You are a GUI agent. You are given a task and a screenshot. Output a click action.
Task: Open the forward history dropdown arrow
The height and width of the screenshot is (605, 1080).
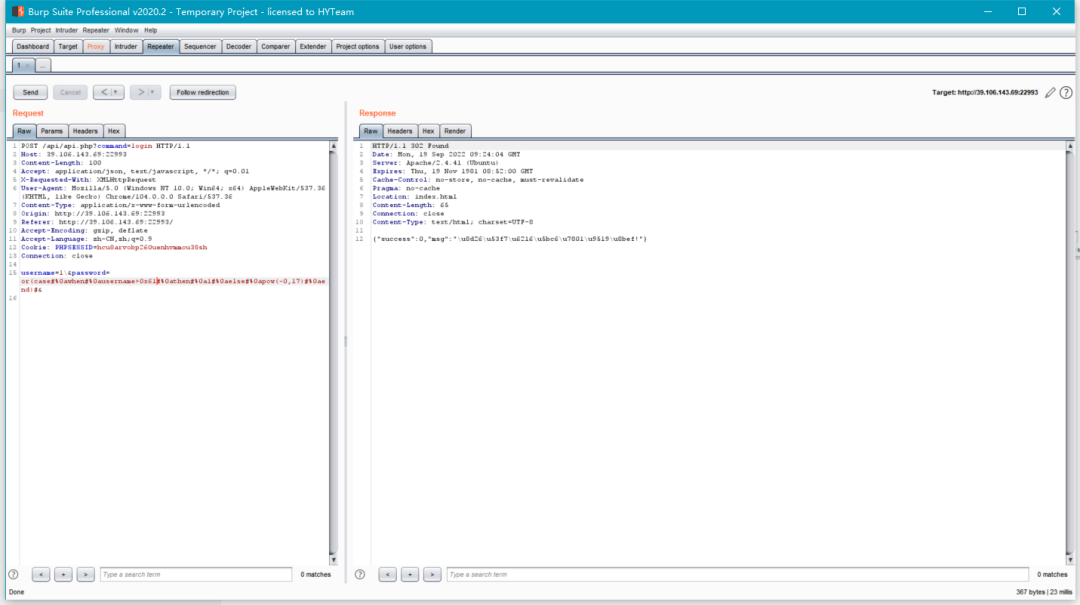(x=153, y=92)
